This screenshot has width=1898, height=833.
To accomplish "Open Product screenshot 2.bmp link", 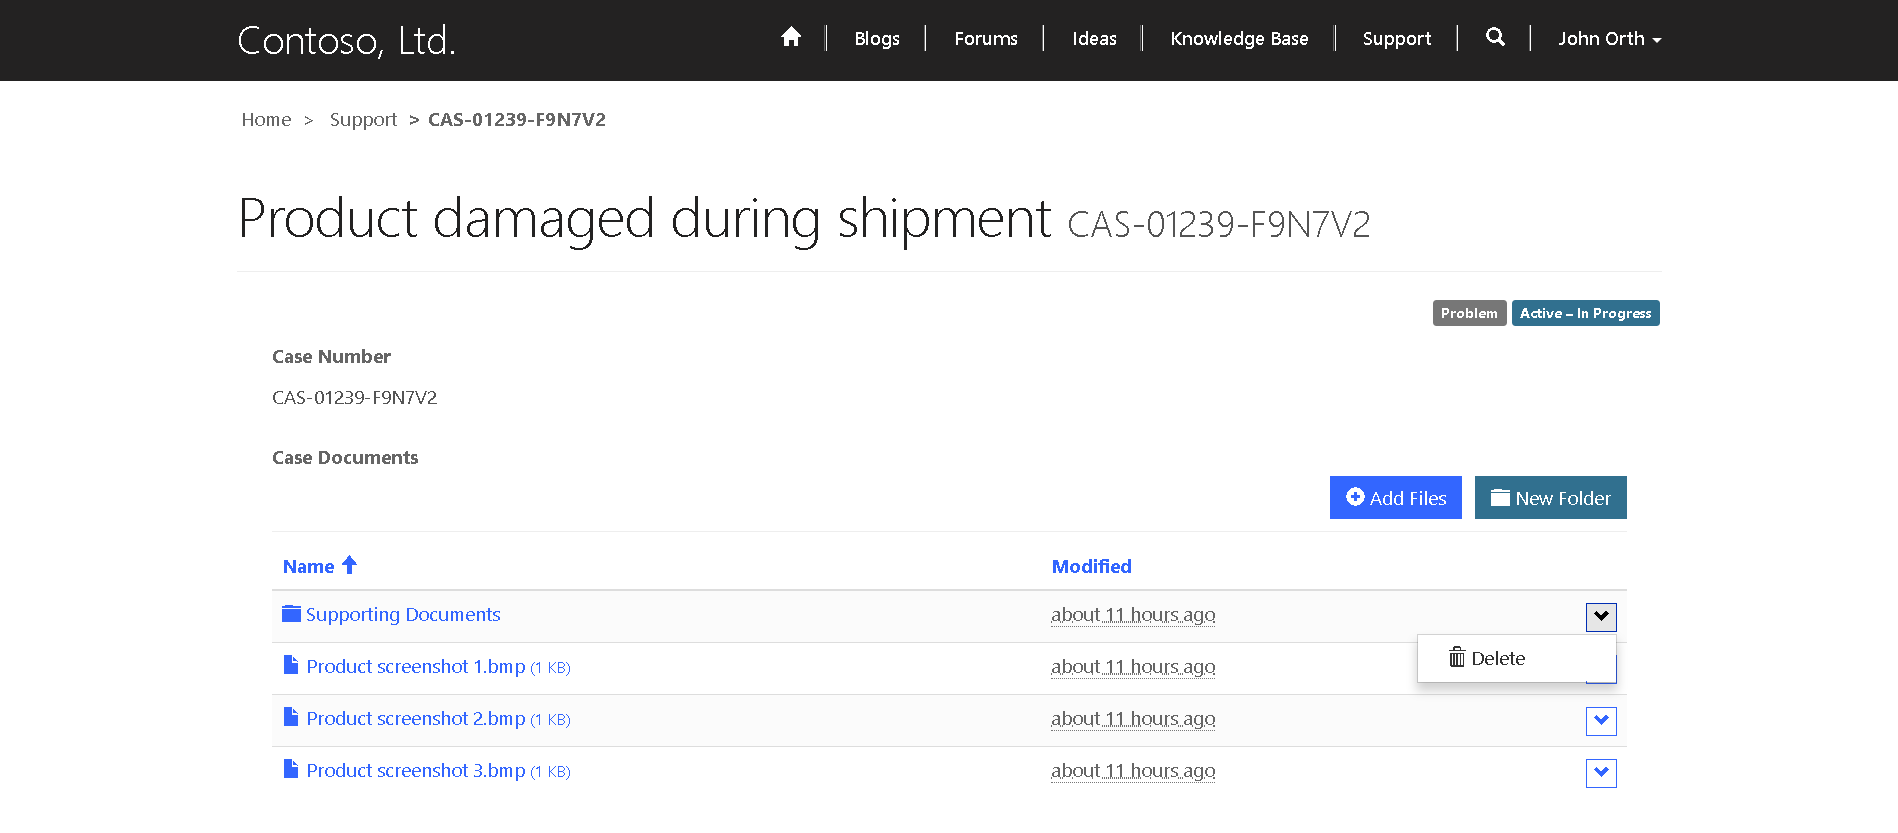I will [416, 719].
